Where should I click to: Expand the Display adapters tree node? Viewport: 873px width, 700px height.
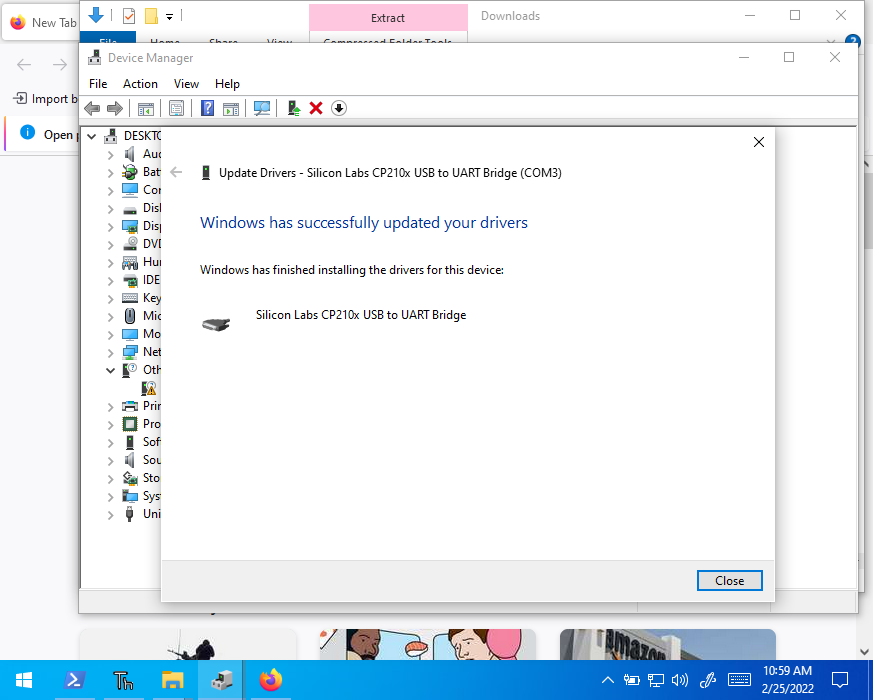pos(110,227)
